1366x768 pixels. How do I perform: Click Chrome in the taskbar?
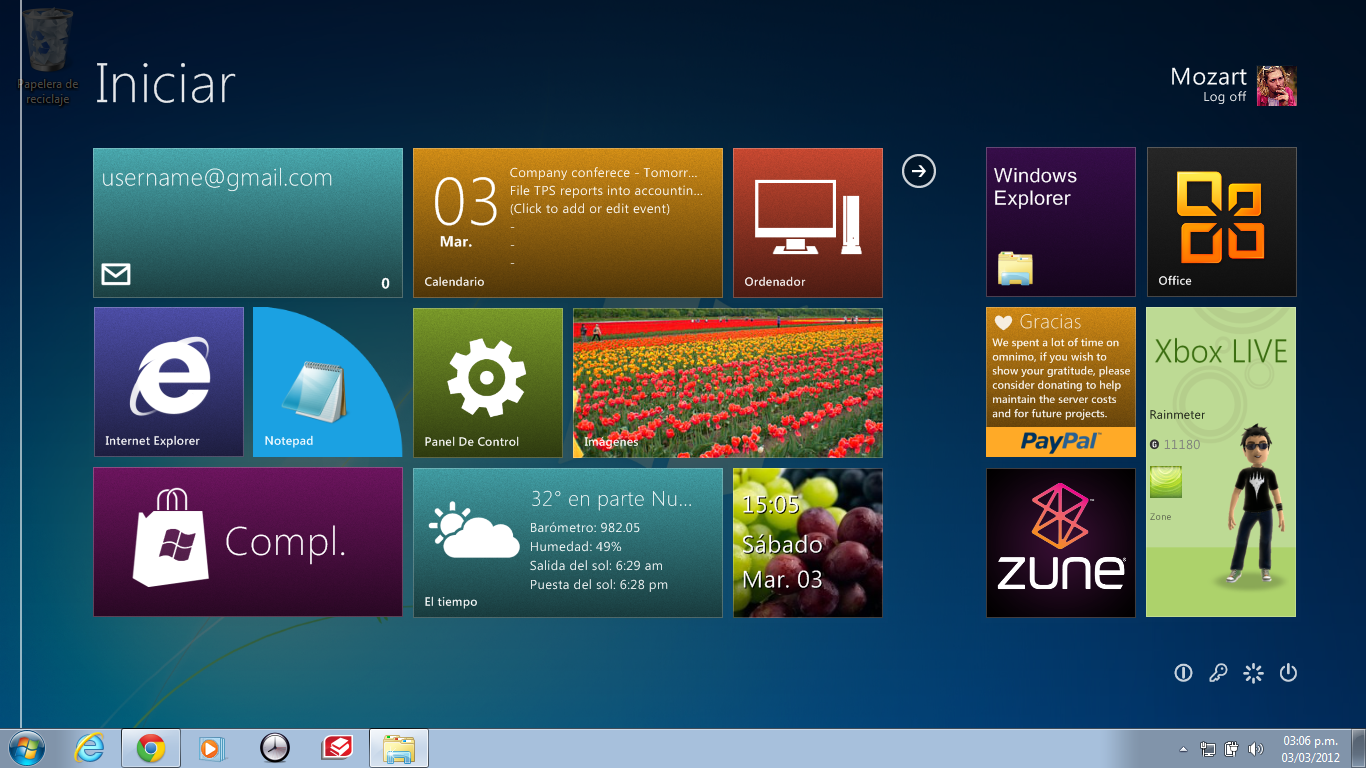151,748
